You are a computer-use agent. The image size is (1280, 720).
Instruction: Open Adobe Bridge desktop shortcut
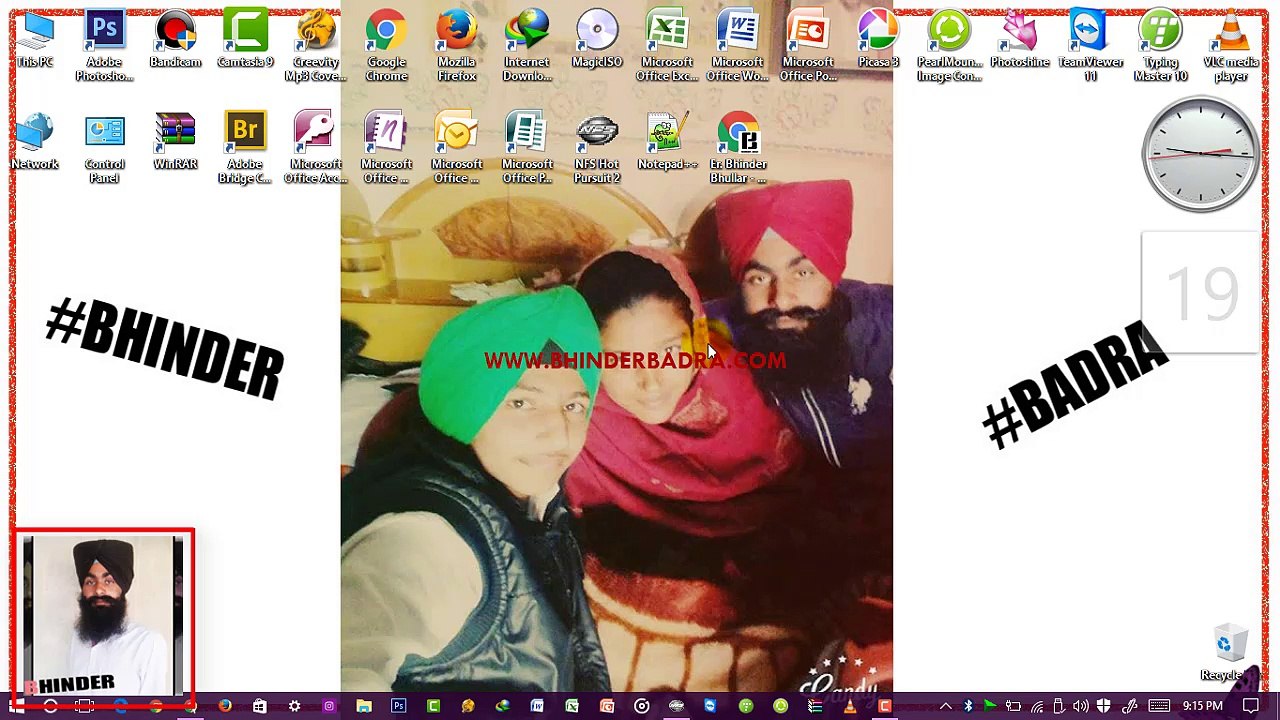point(245,148)
